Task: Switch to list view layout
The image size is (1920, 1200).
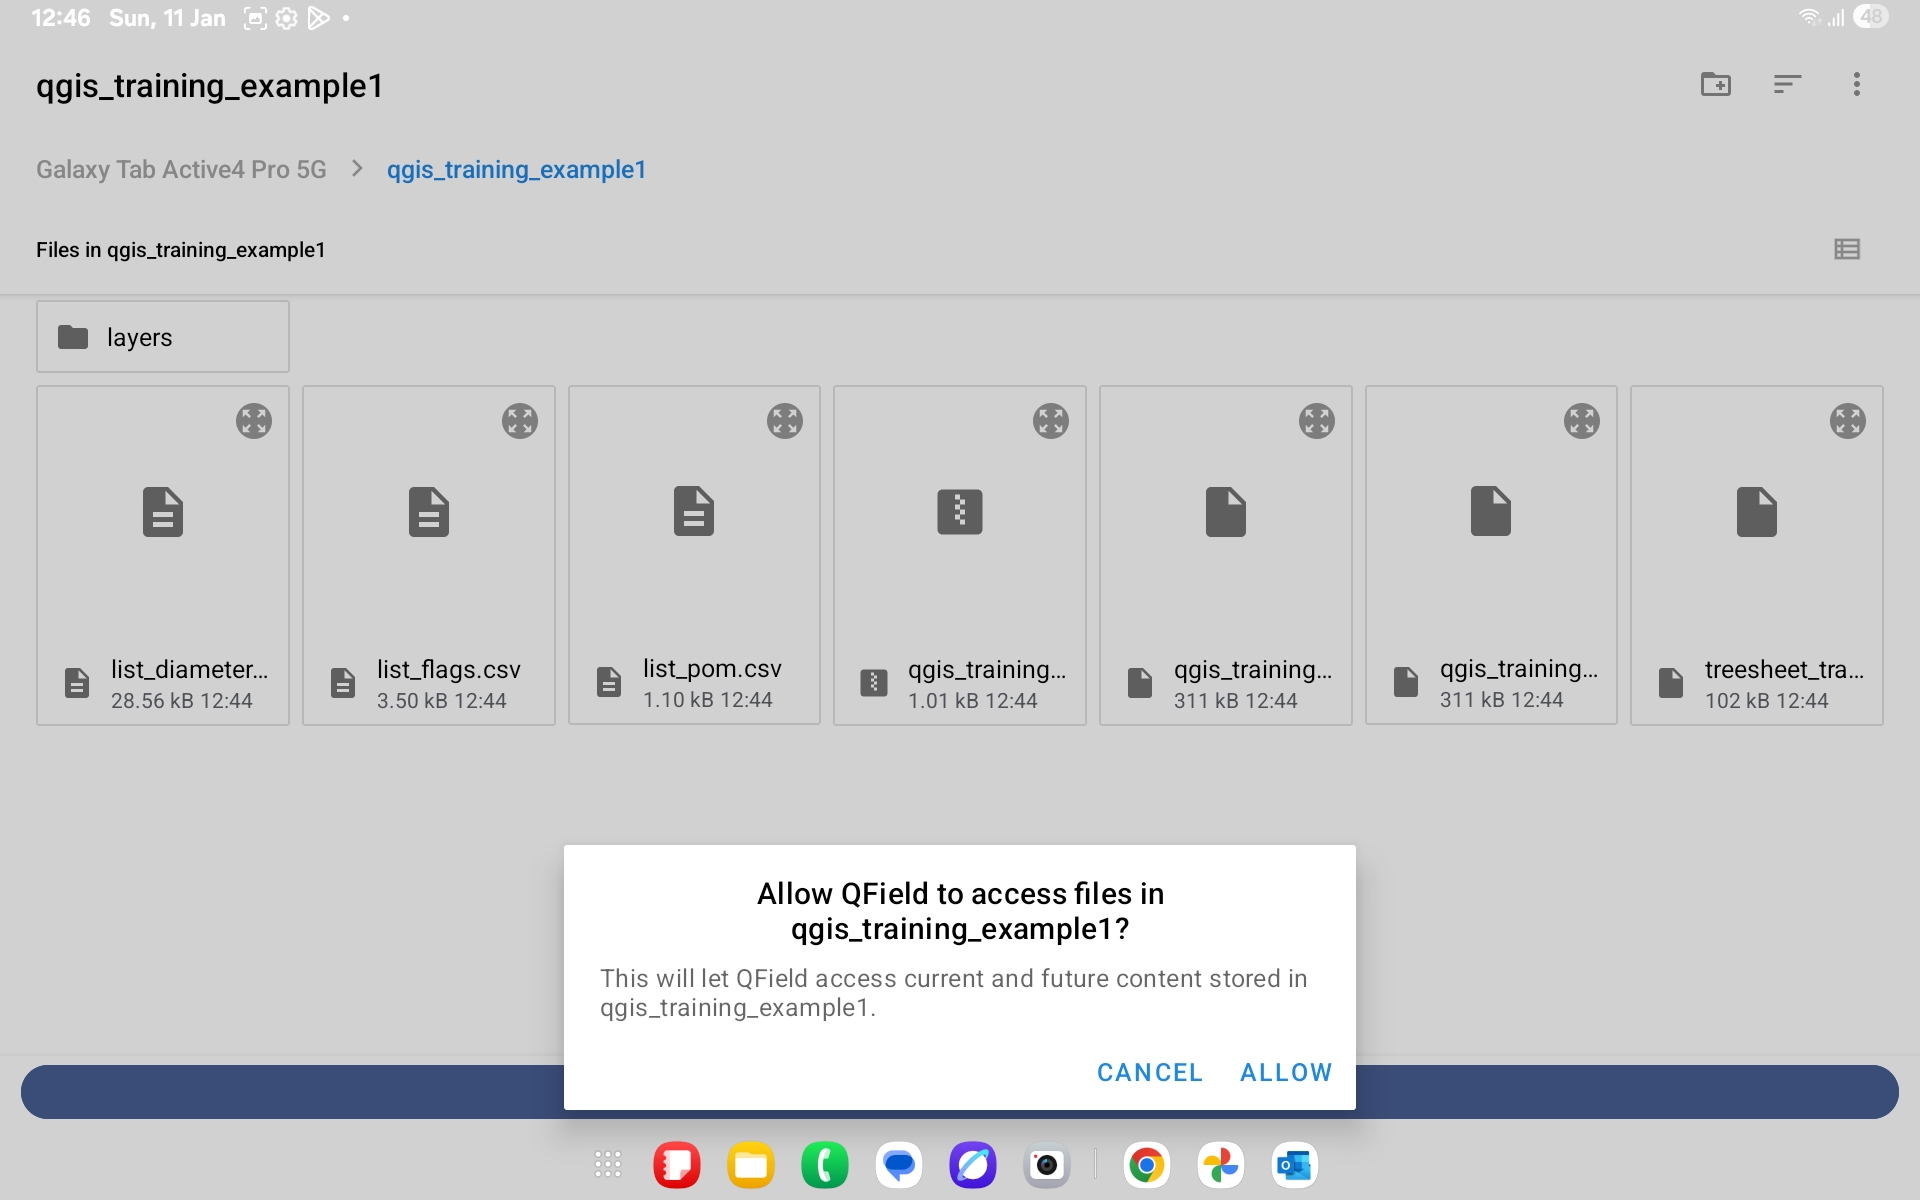Action: pos(1847,249)
